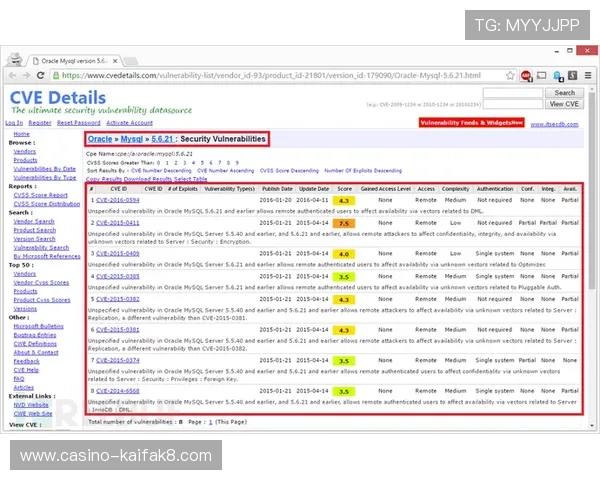Sort by CVSS Score Descending
Viewport: 600px width, 480px height.
click(289, 171)
